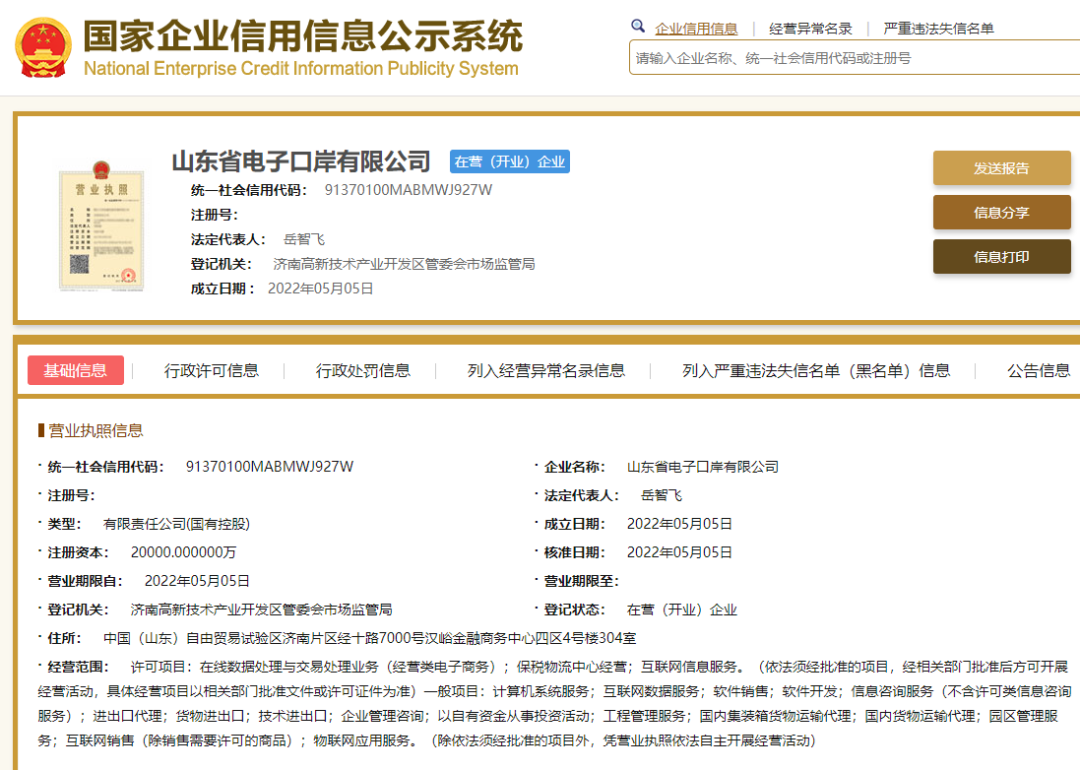The width and height of the screenshot is (1080, 770).
Task: Click the enterprise search input field
Action: (854, 58)
